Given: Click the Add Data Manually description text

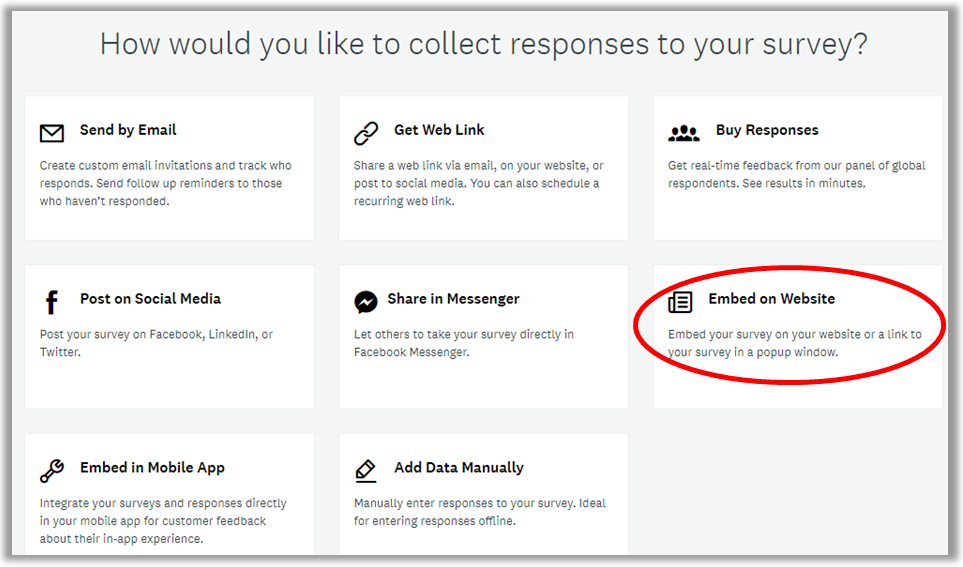Looking at the screenshot, I should point(480,512).
